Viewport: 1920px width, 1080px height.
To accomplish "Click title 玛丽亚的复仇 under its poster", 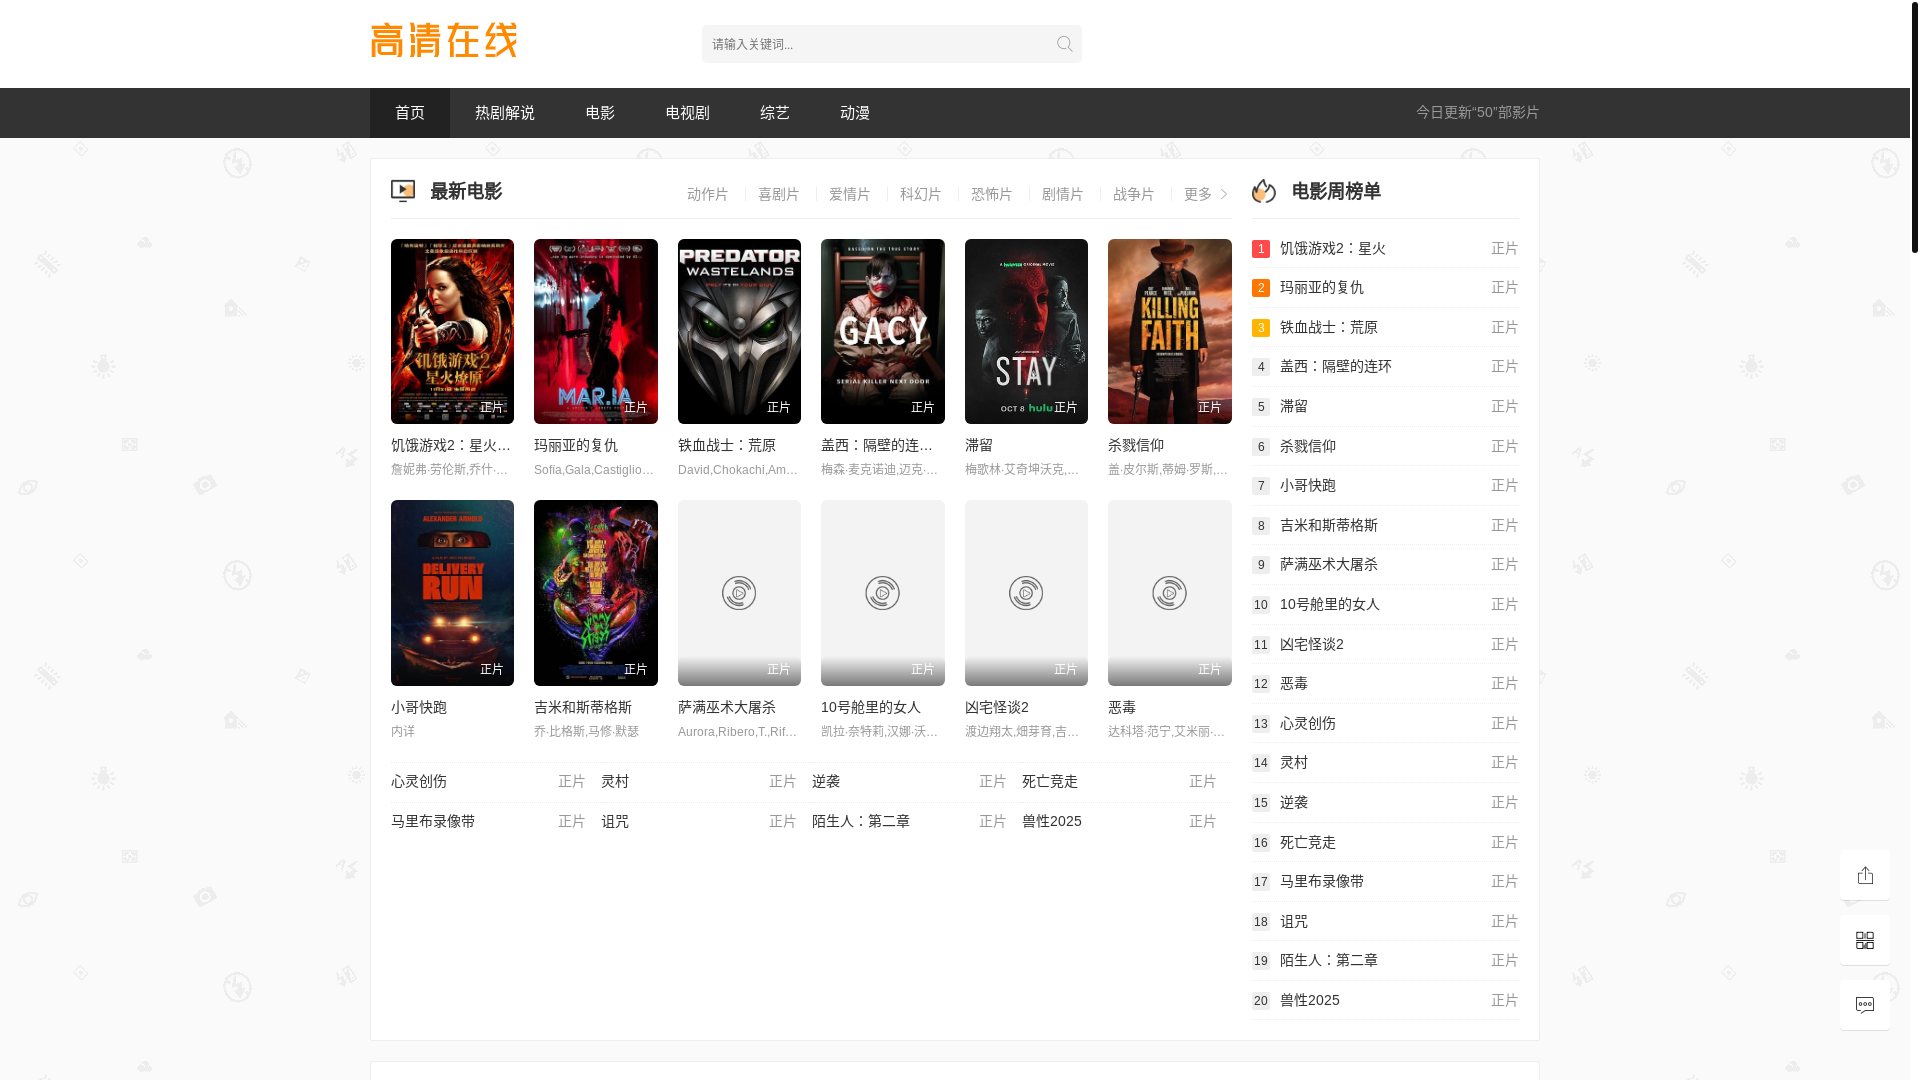I will pyautogui.click(x=576, y=445).
